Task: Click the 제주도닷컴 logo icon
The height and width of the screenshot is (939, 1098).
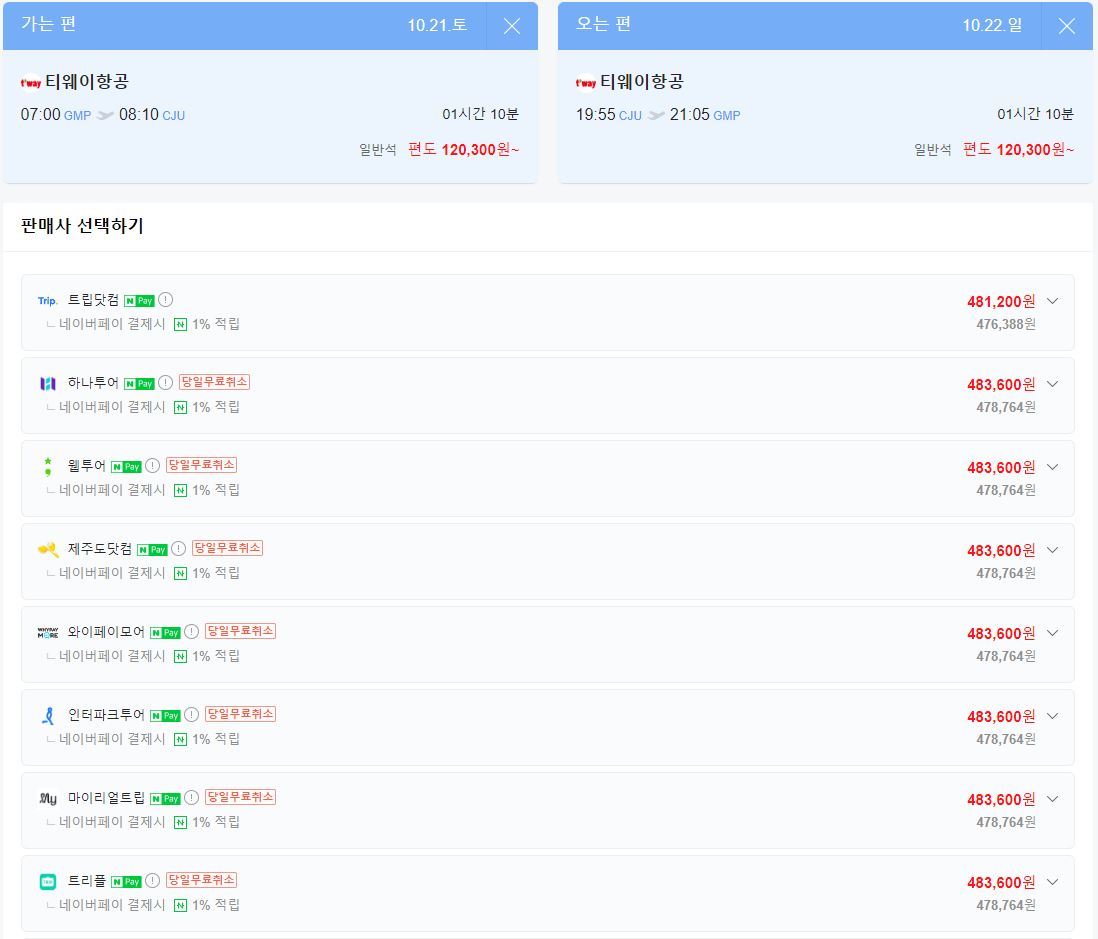Action: coord(48,550)
